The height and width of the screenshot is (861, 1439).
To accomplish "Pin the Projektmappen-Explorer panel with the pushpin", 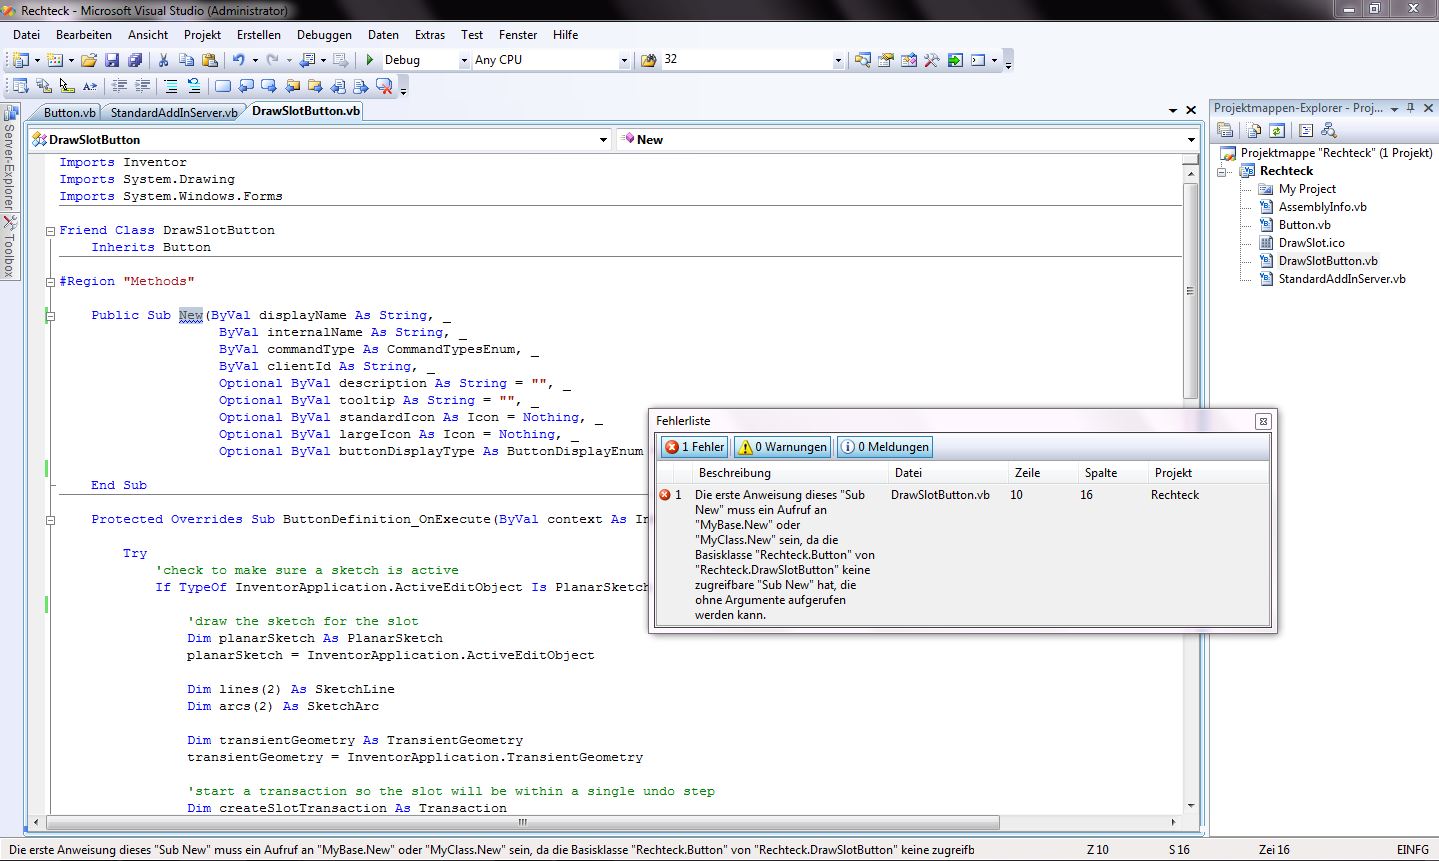I will coord(1411,107).
